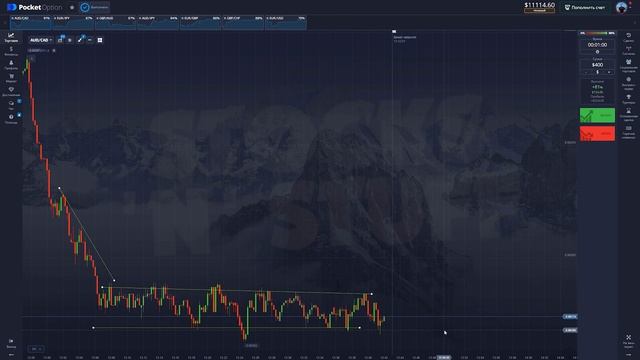Select the drawing tools line icon
This screenshot has width=640, height=360.
[80, 40]
